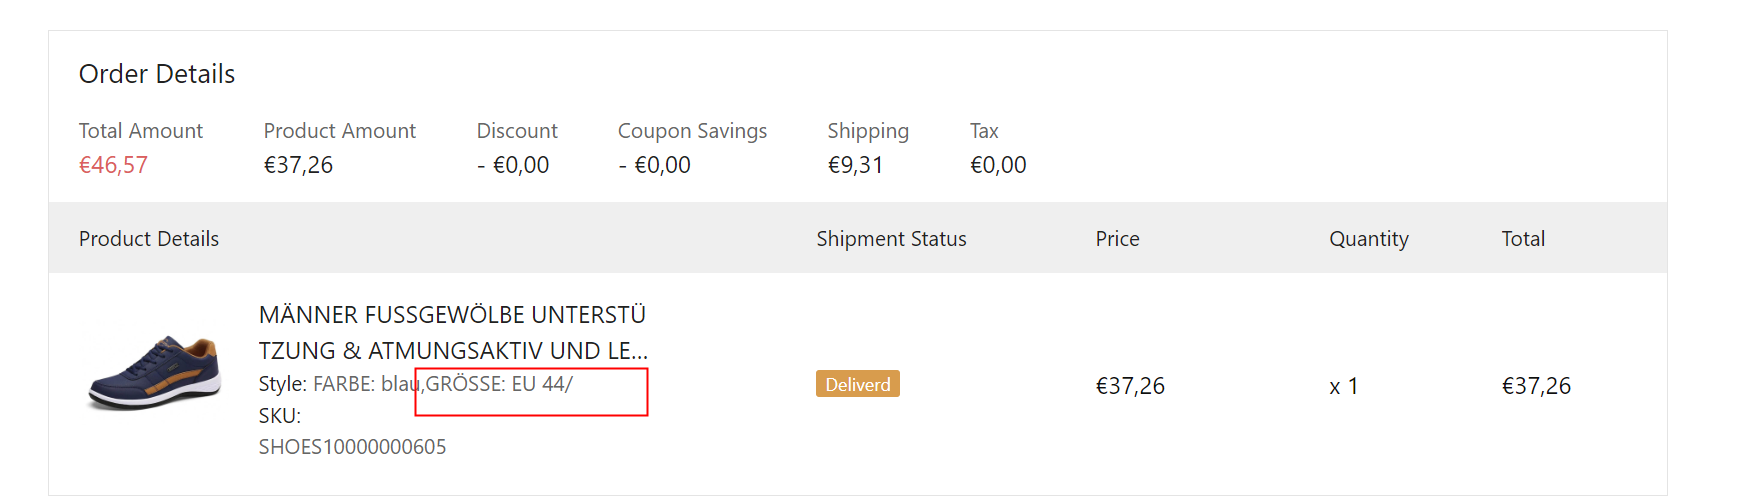
Task: Click the red total amount €46,57
Action: click(113, 165)
